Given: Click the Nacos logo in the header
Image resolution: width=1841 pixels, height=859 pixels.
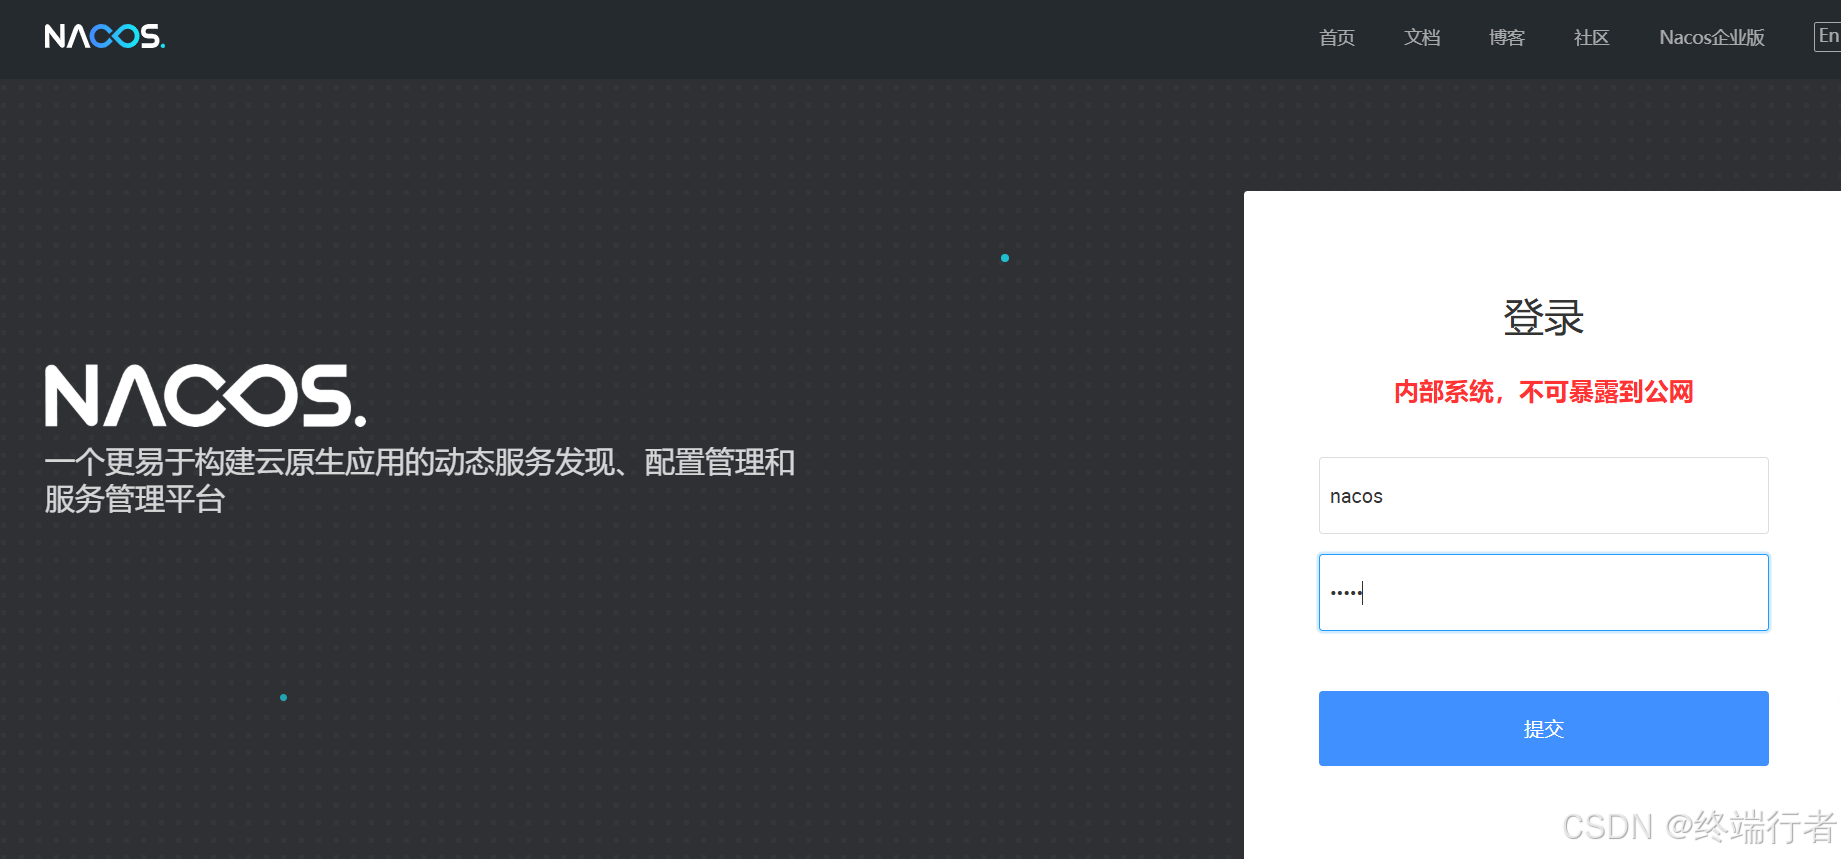Looking at the screenshot, I should coord(105,37).
